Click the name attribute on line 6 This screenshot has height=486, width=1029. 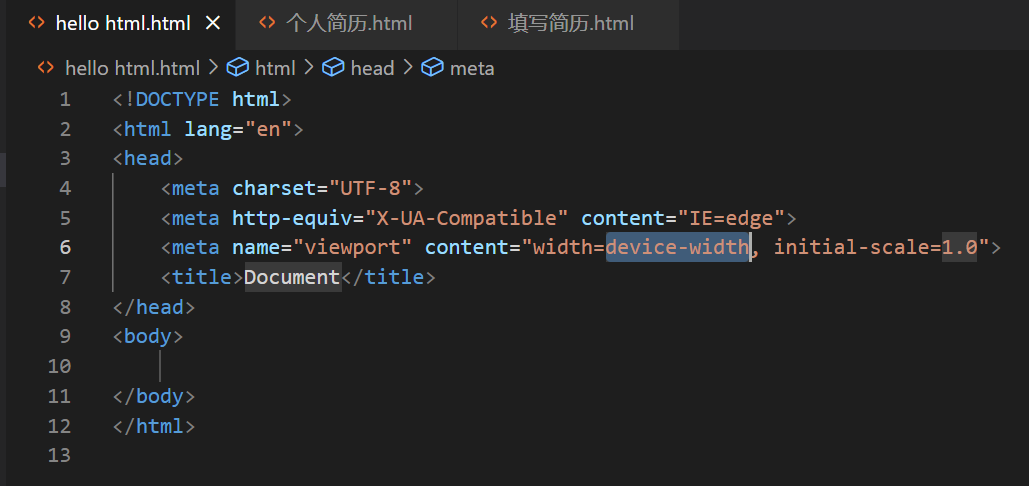(x=256, y=247)
